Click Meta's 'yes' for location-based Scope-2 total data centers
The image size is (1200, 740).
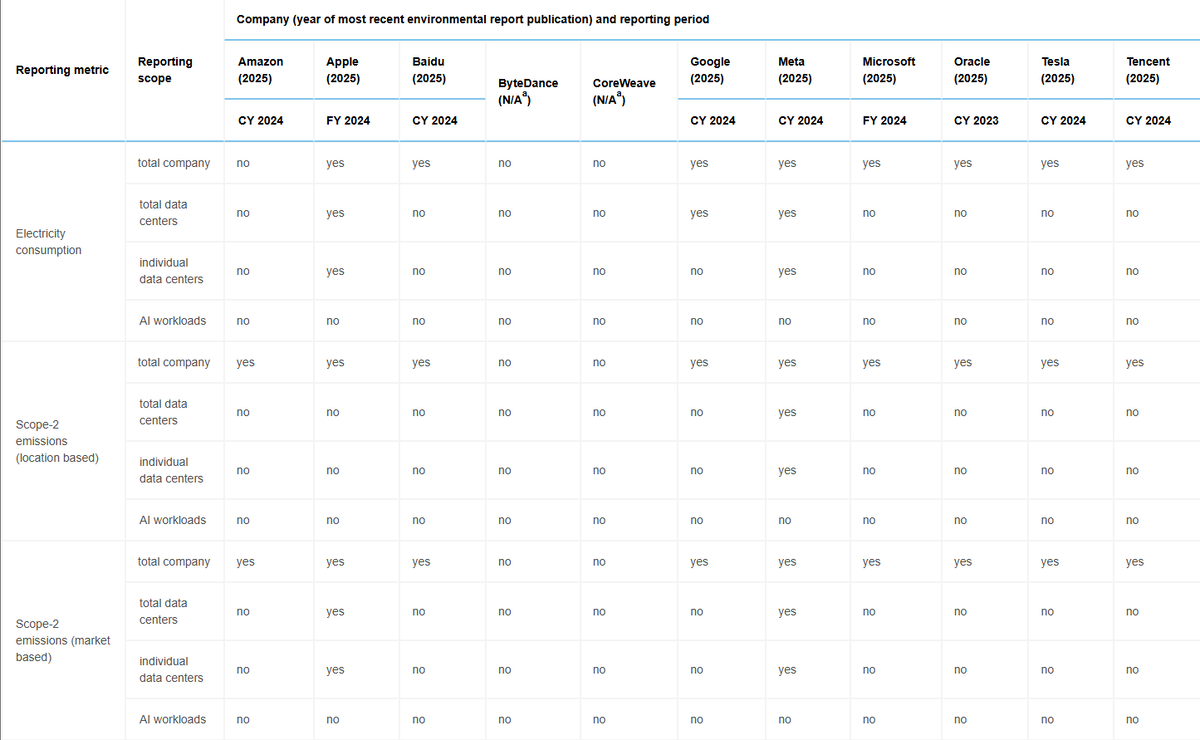pos(787,412)
